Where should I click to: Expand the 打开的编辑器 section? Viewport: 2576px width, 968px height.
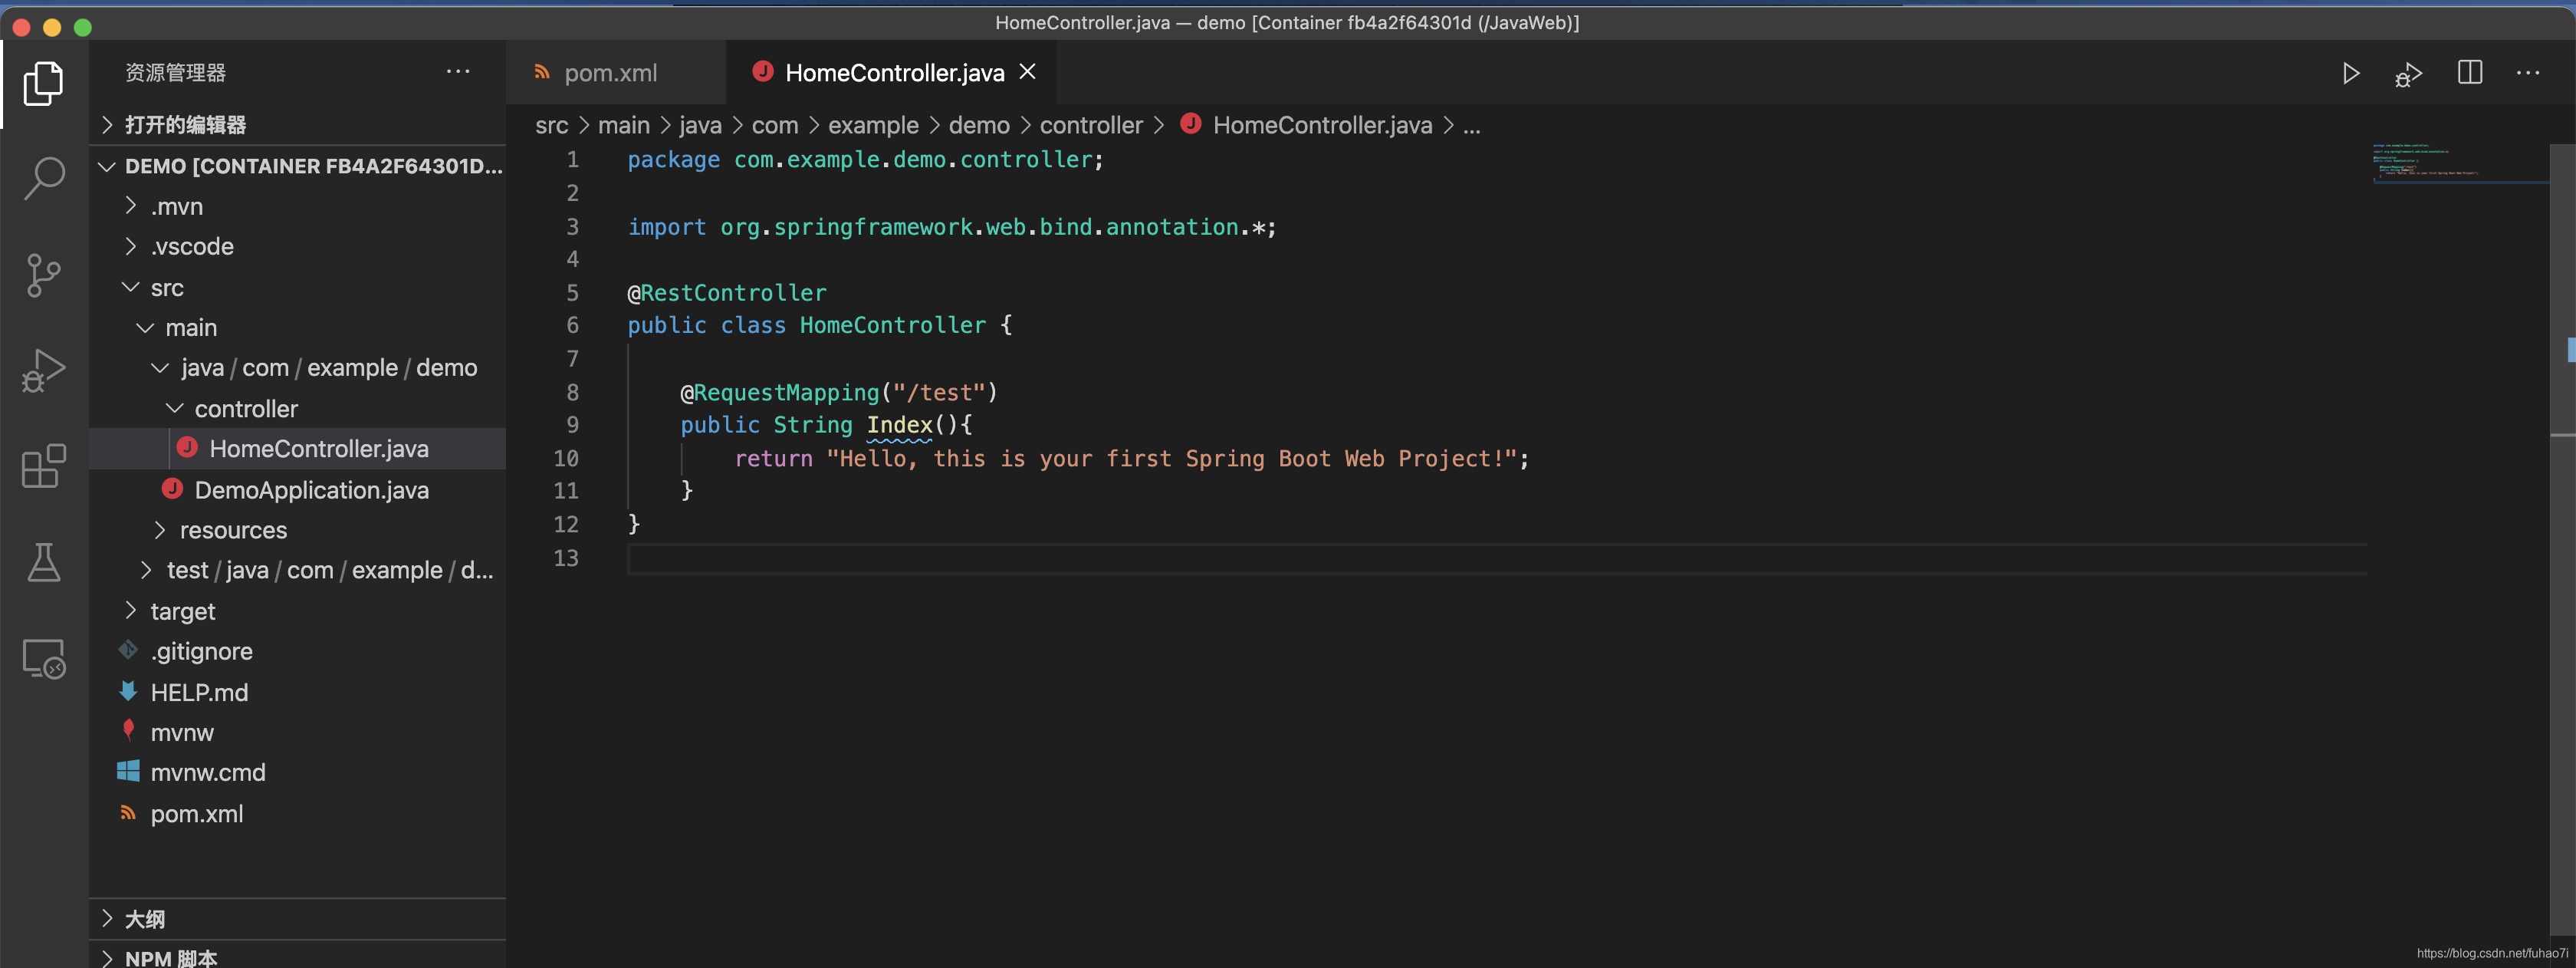[297, 124]
